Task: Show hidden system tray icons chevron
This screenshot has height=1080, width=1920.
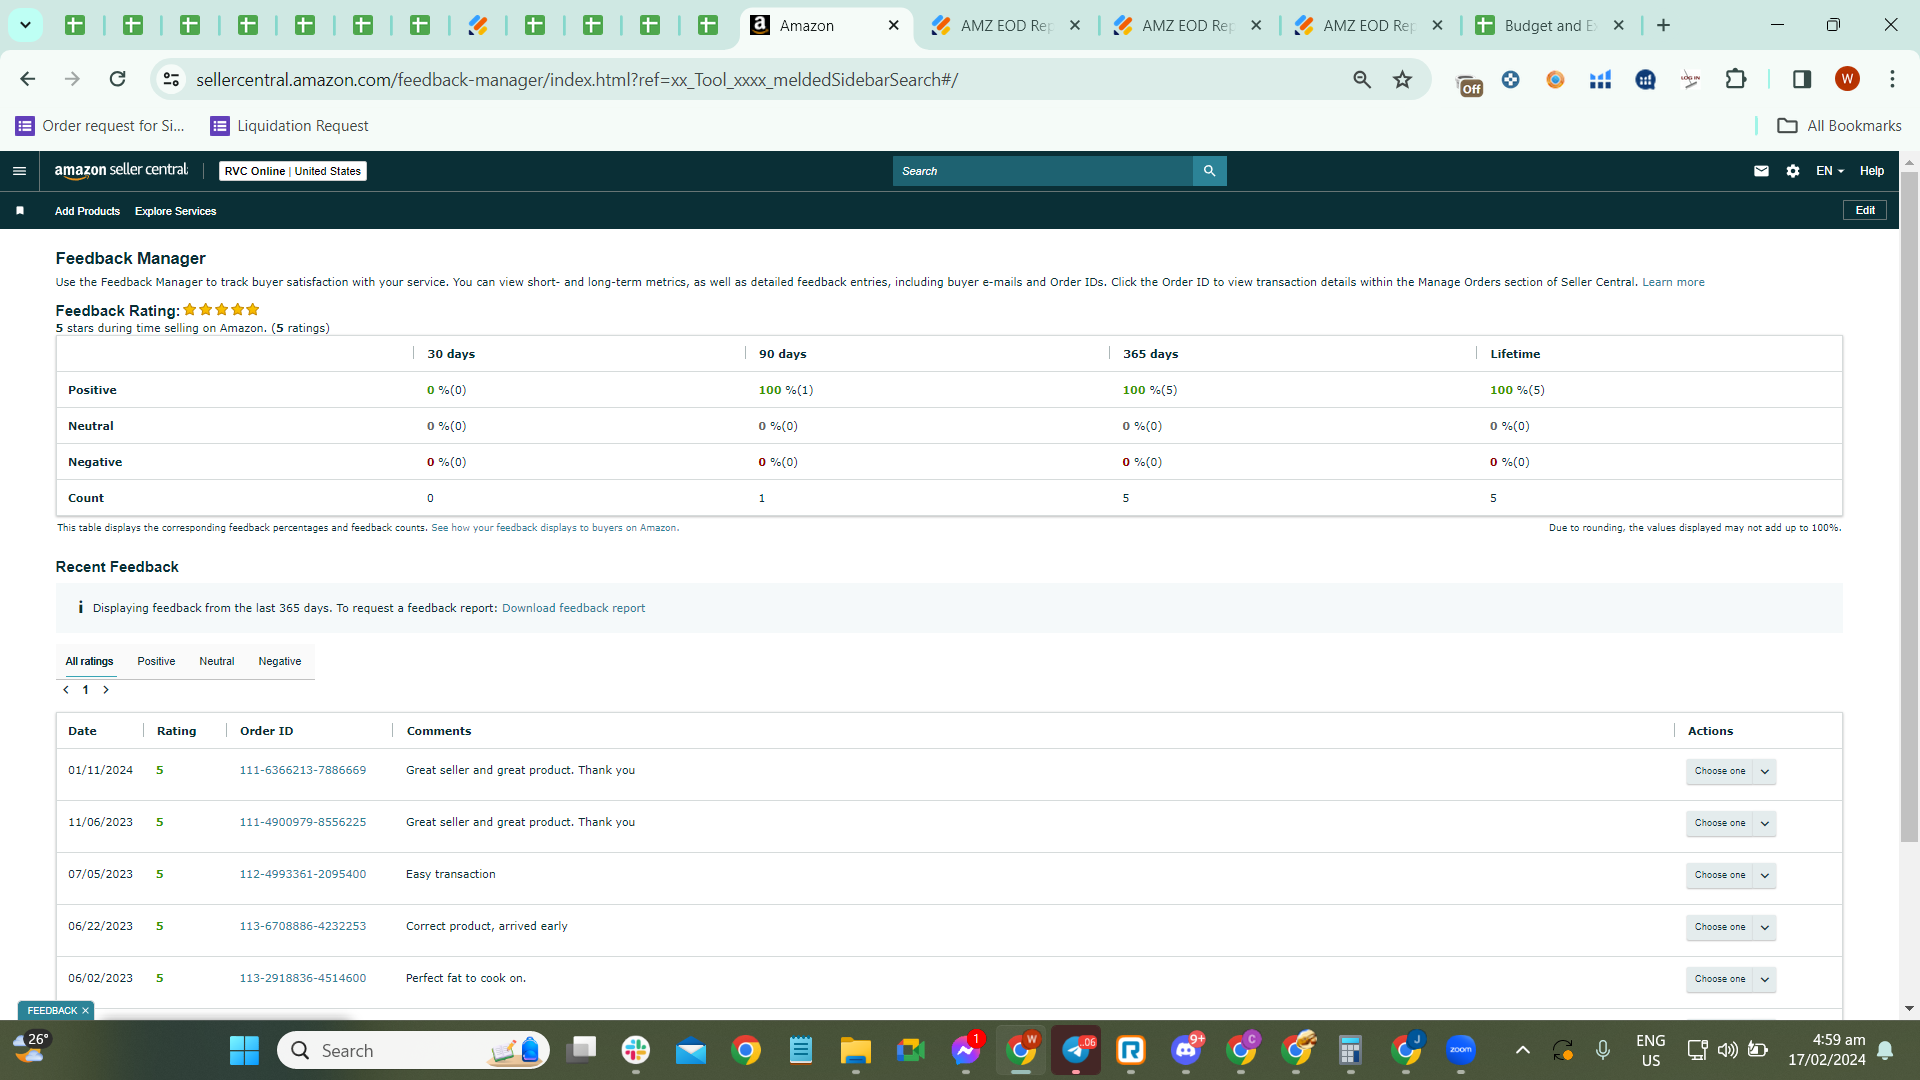Action: coord(1522,1050)
